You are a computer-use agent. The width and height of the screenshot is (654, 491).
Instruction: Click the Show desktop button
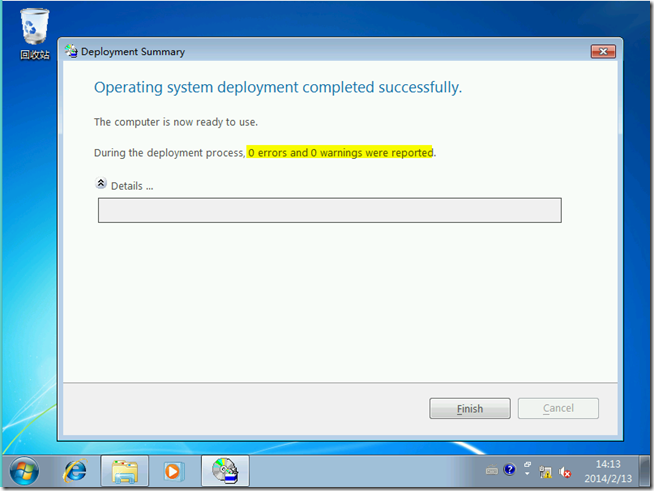[645, 471]
